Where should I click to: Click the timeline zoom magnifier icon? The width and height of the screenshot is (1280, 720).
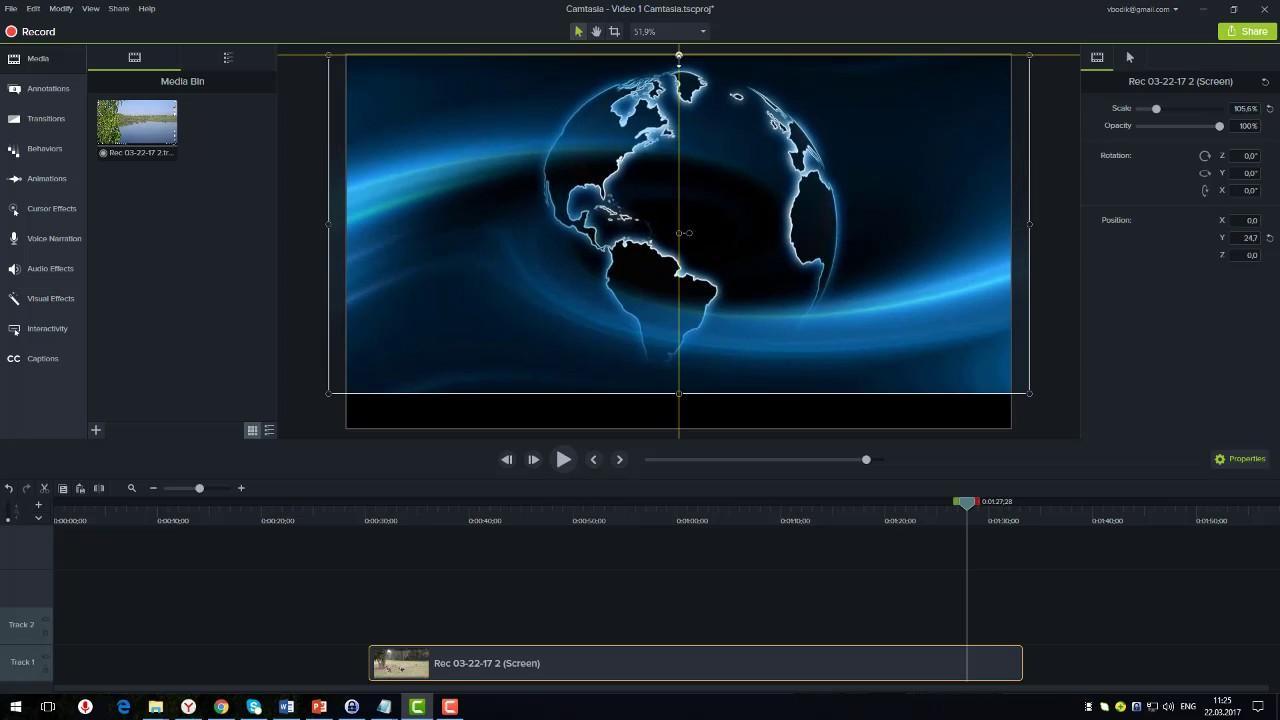point(131,488)
